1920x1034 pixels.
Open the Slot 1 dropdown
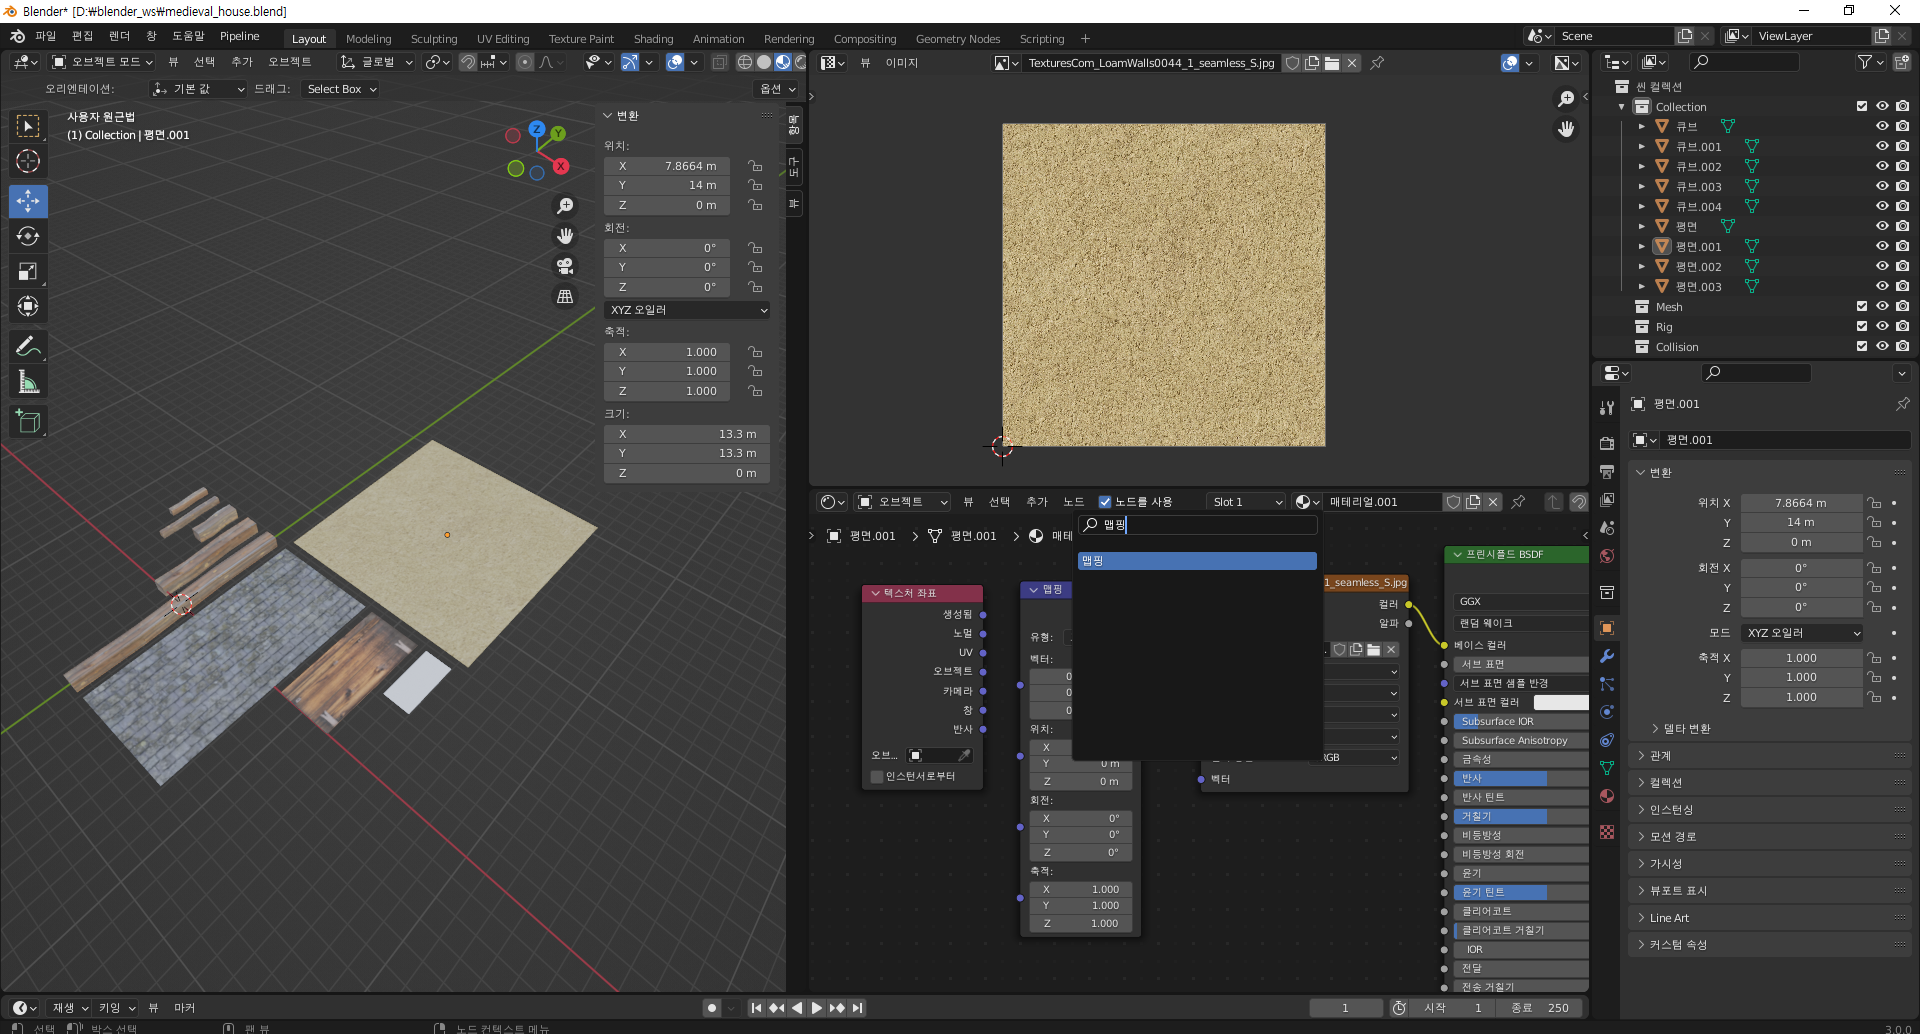coord(1246,502)
